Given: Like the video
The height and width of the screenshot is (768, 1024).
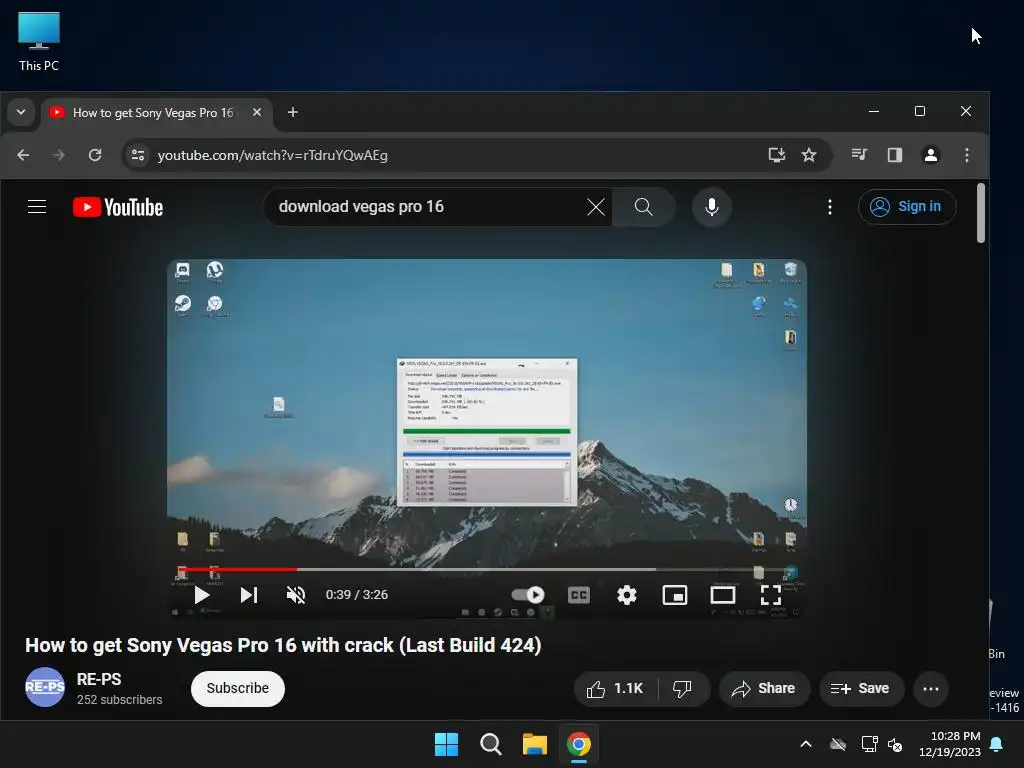Looking at the screenshot, I should point(615,688).
